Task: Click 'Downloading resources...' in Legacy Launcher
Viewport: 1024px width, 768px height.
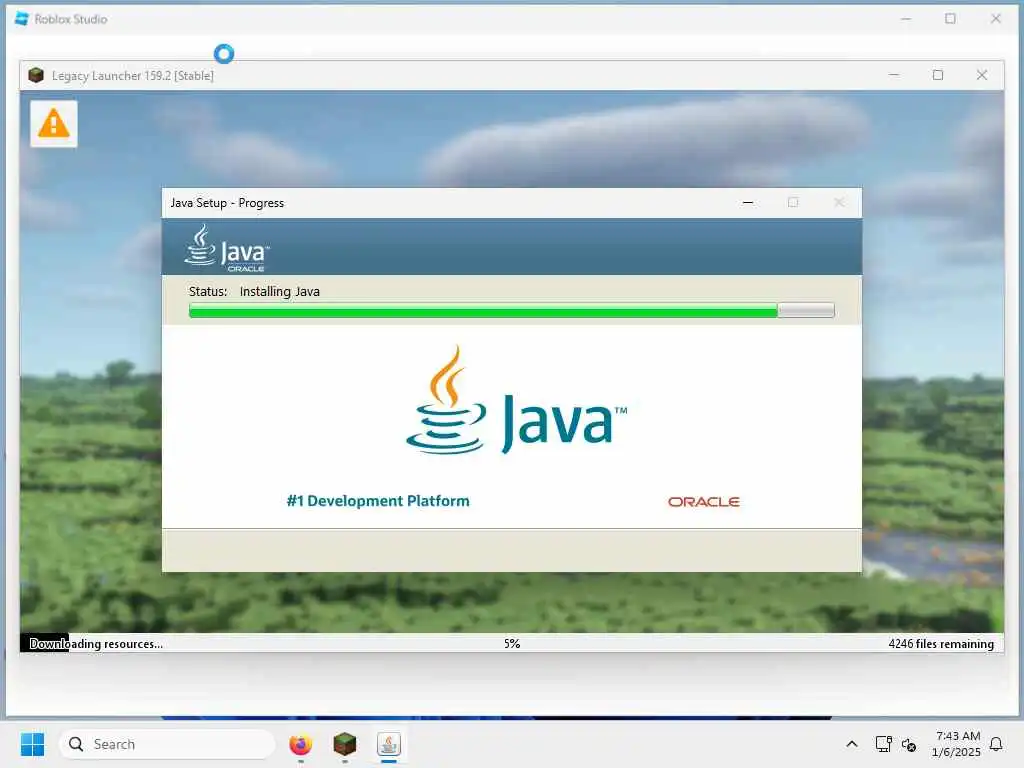Action: 96,644
